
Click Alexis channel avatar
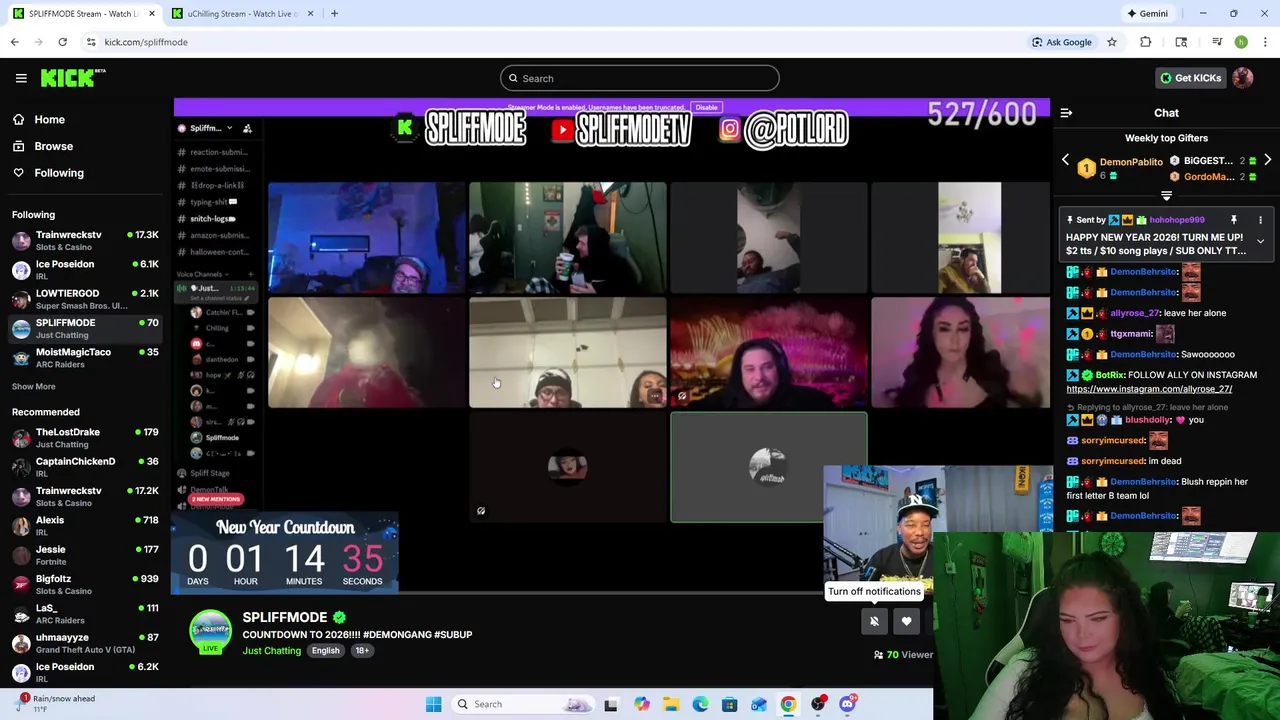(x=21, y=526)
